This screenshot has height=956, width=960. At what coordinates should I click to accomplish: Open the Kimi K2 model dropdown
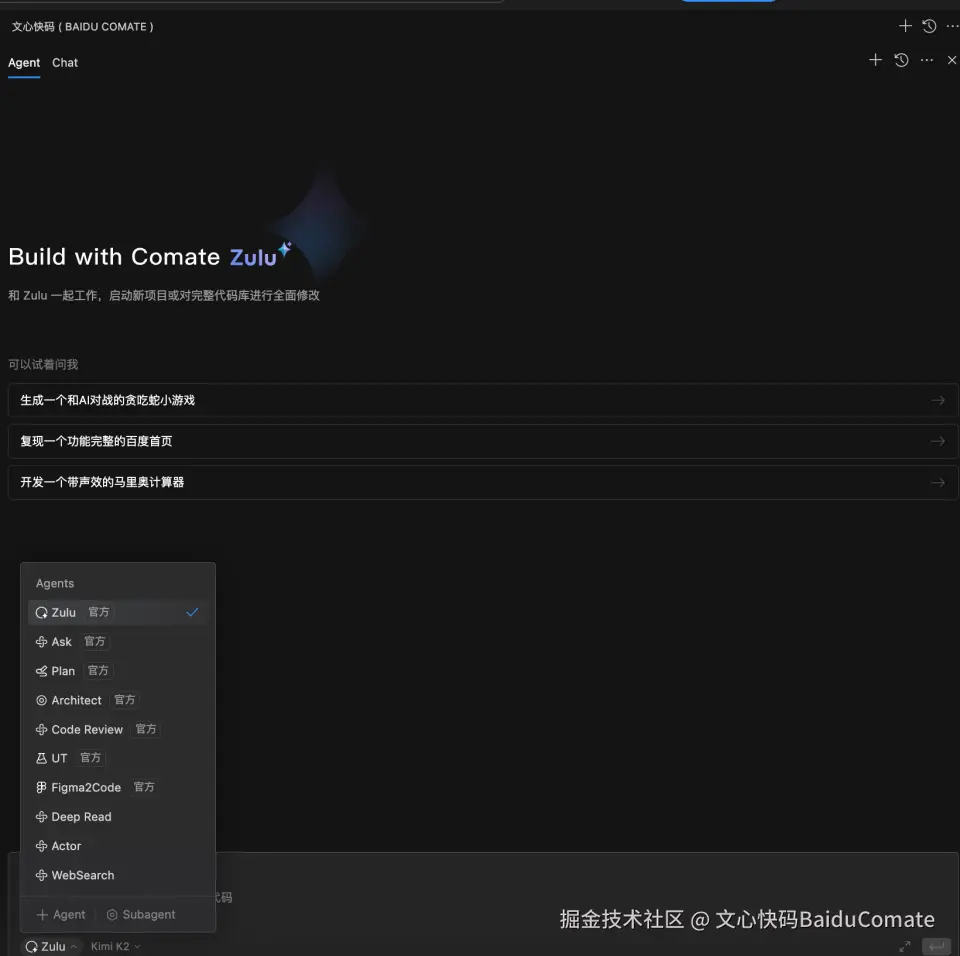point(116,947)
